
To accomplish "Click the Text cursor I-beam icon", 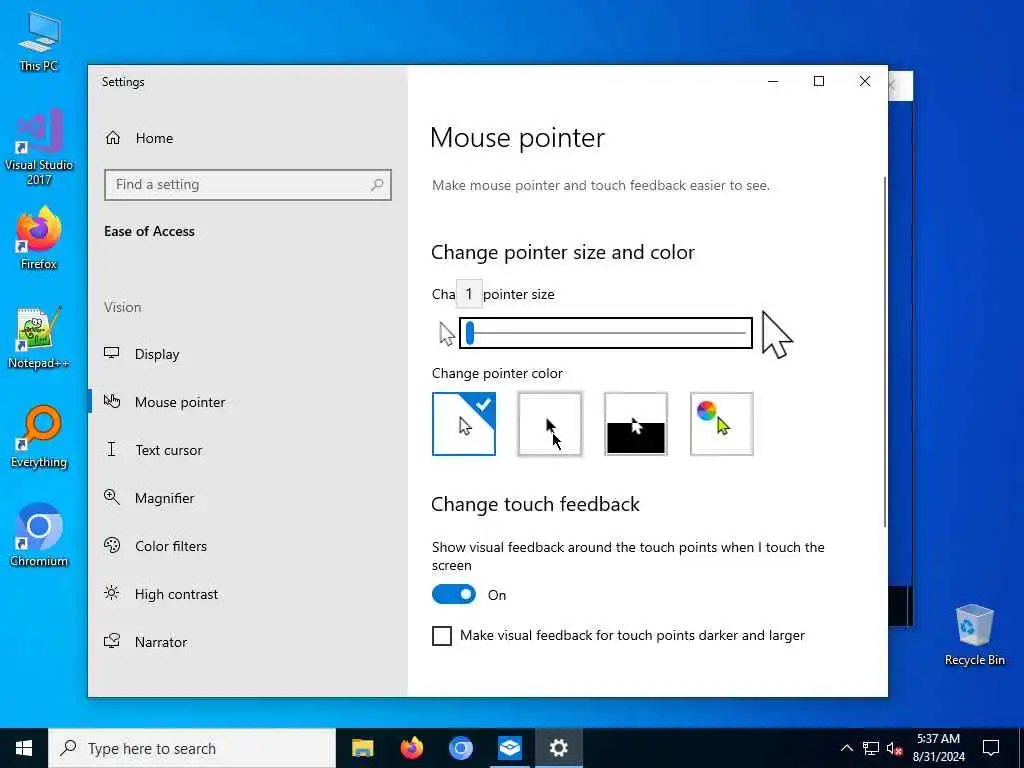I will [112, 449].
